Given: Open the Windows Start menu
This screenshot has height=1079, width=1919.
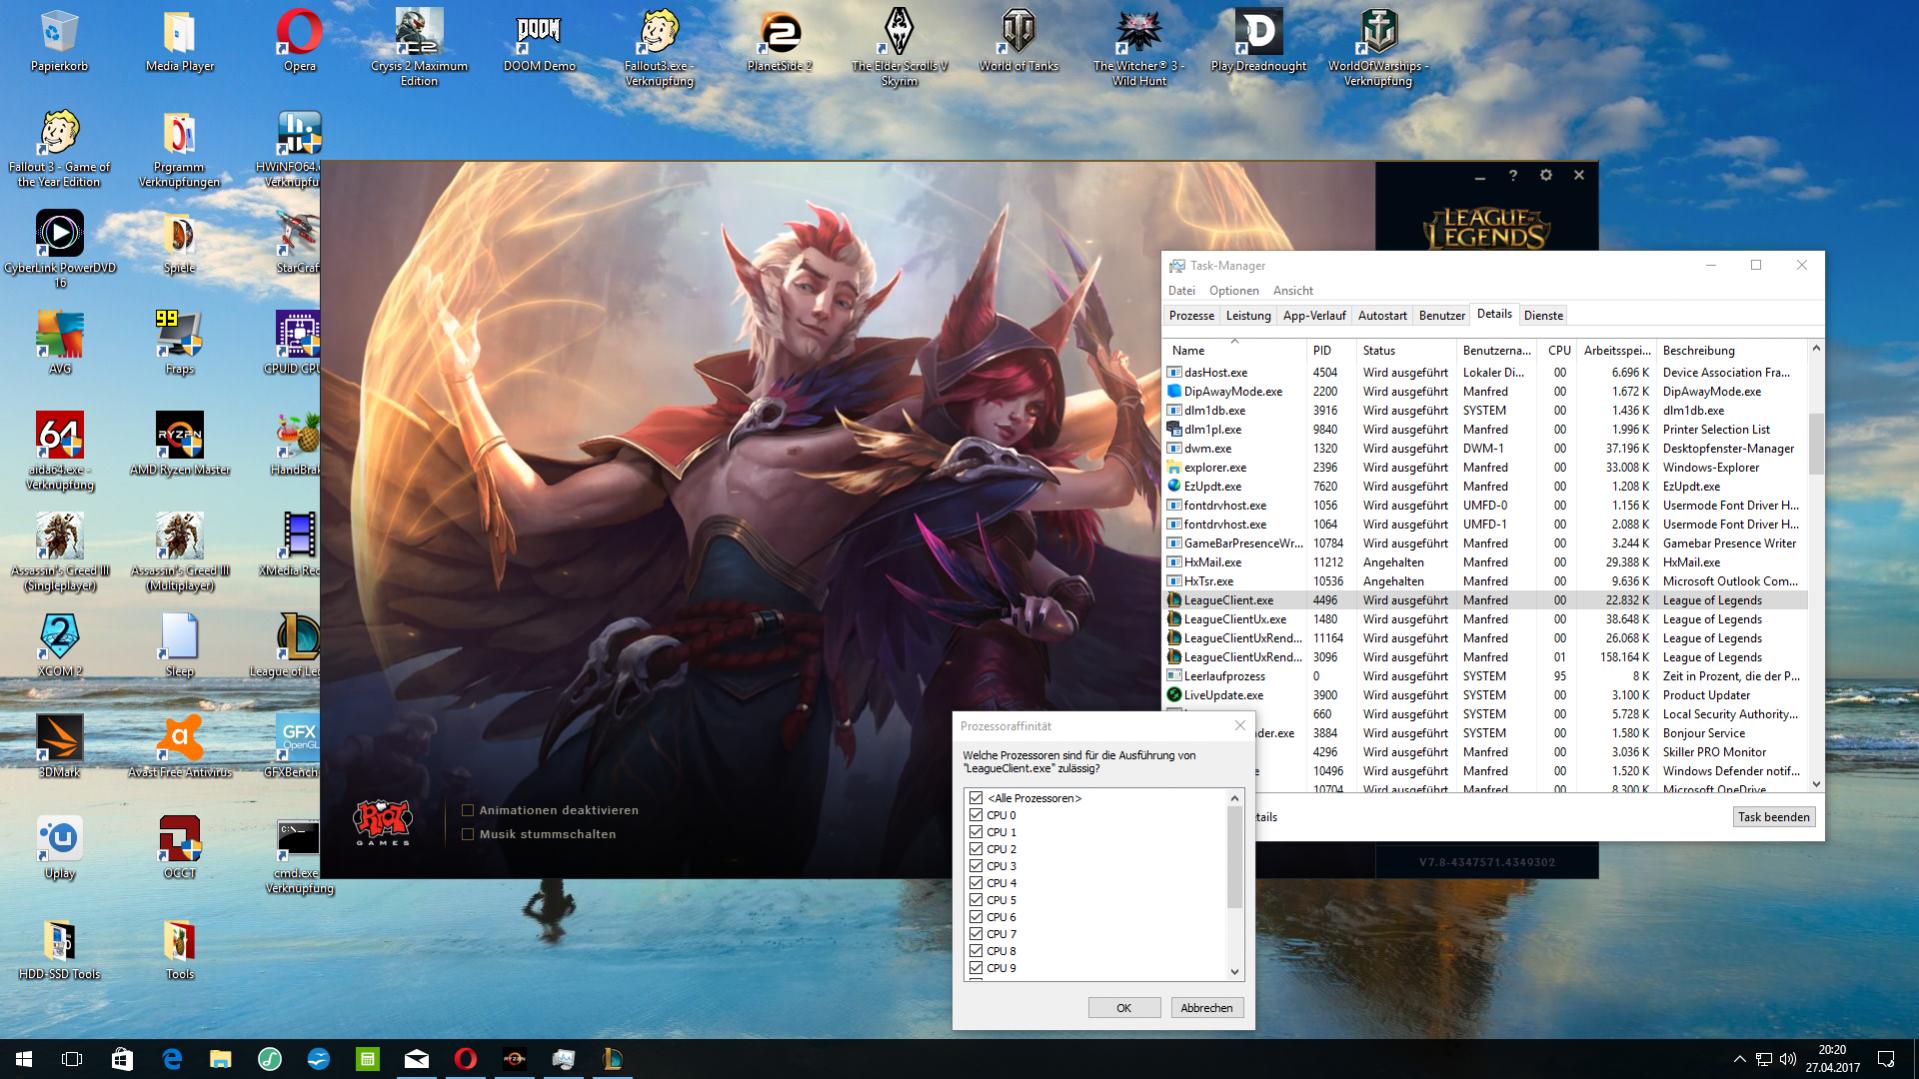Looking at the screenshot, I should coord(24,1059).
